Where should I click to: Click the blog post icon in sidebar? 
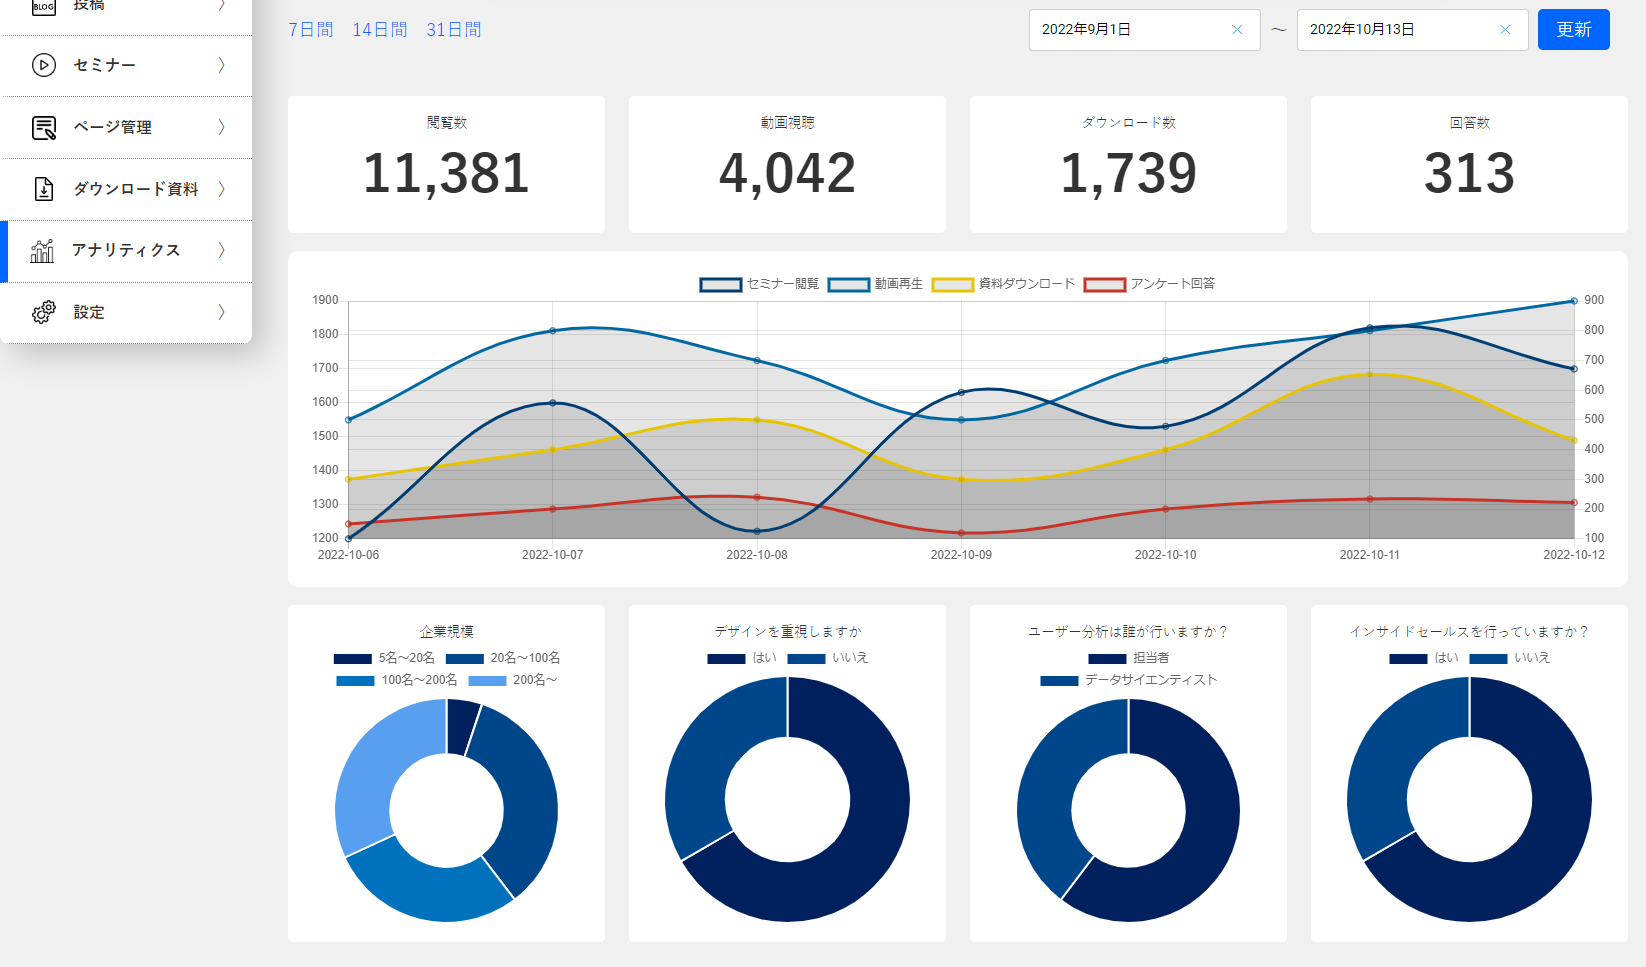(x=44, y=7)
